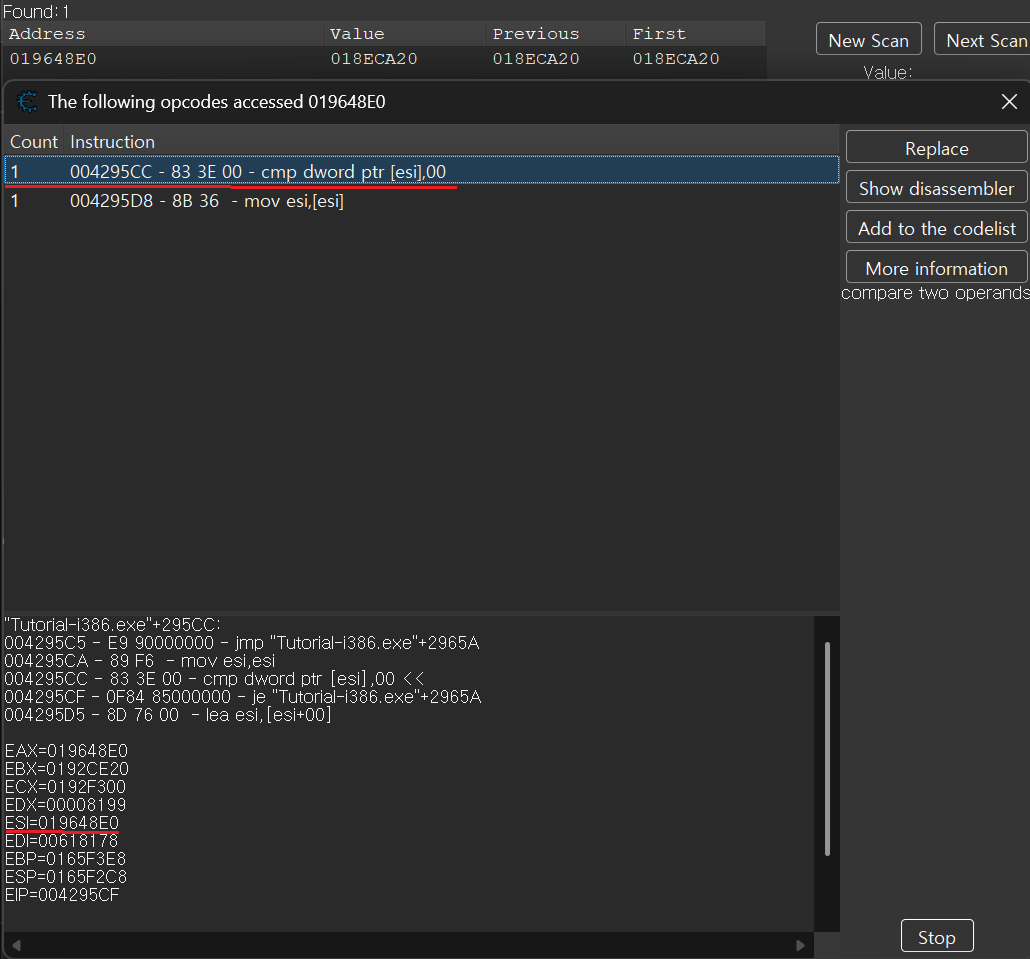1030x959 pixels.
Task: Click the Count column header
Action: pos(34,142)
